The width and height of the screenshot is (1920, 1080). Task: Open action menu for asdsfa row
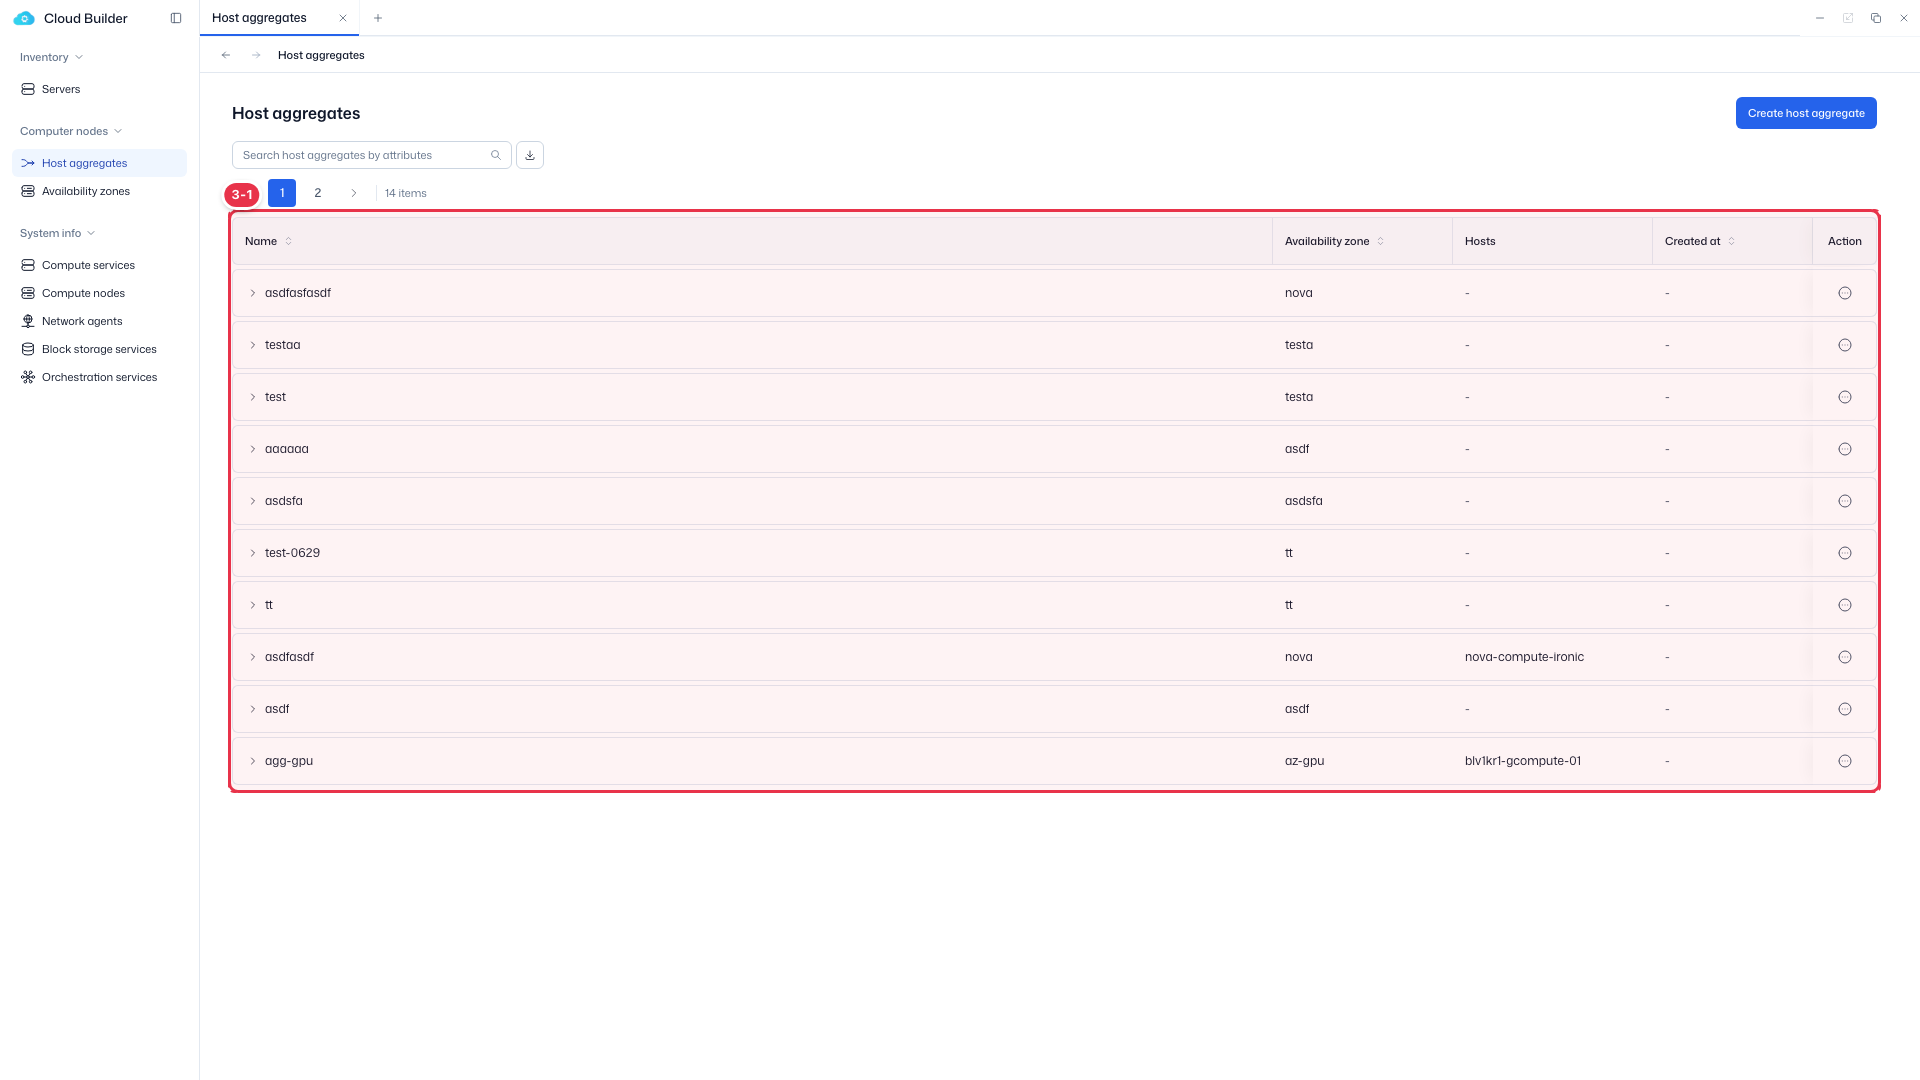(1845, 501)
